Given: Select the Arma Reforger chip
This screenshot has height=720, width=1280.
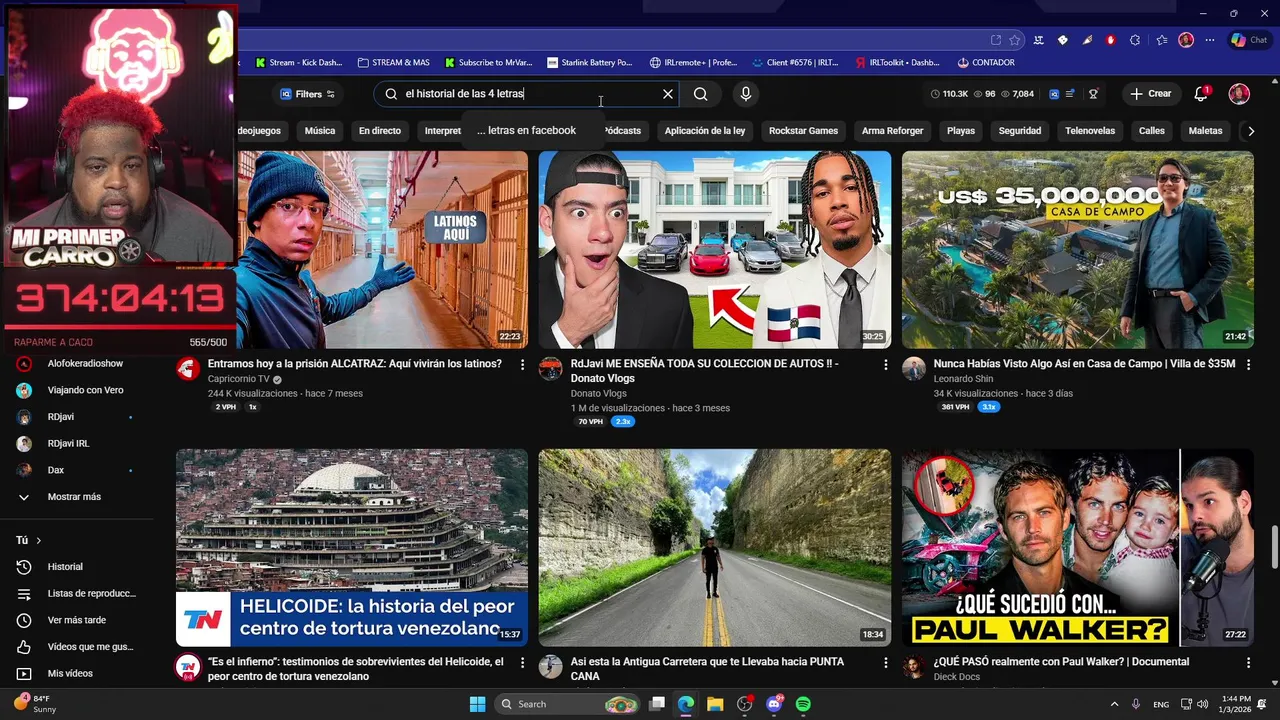Looking at the screenshot, I should pyautogui.click(x=893, y=131).
